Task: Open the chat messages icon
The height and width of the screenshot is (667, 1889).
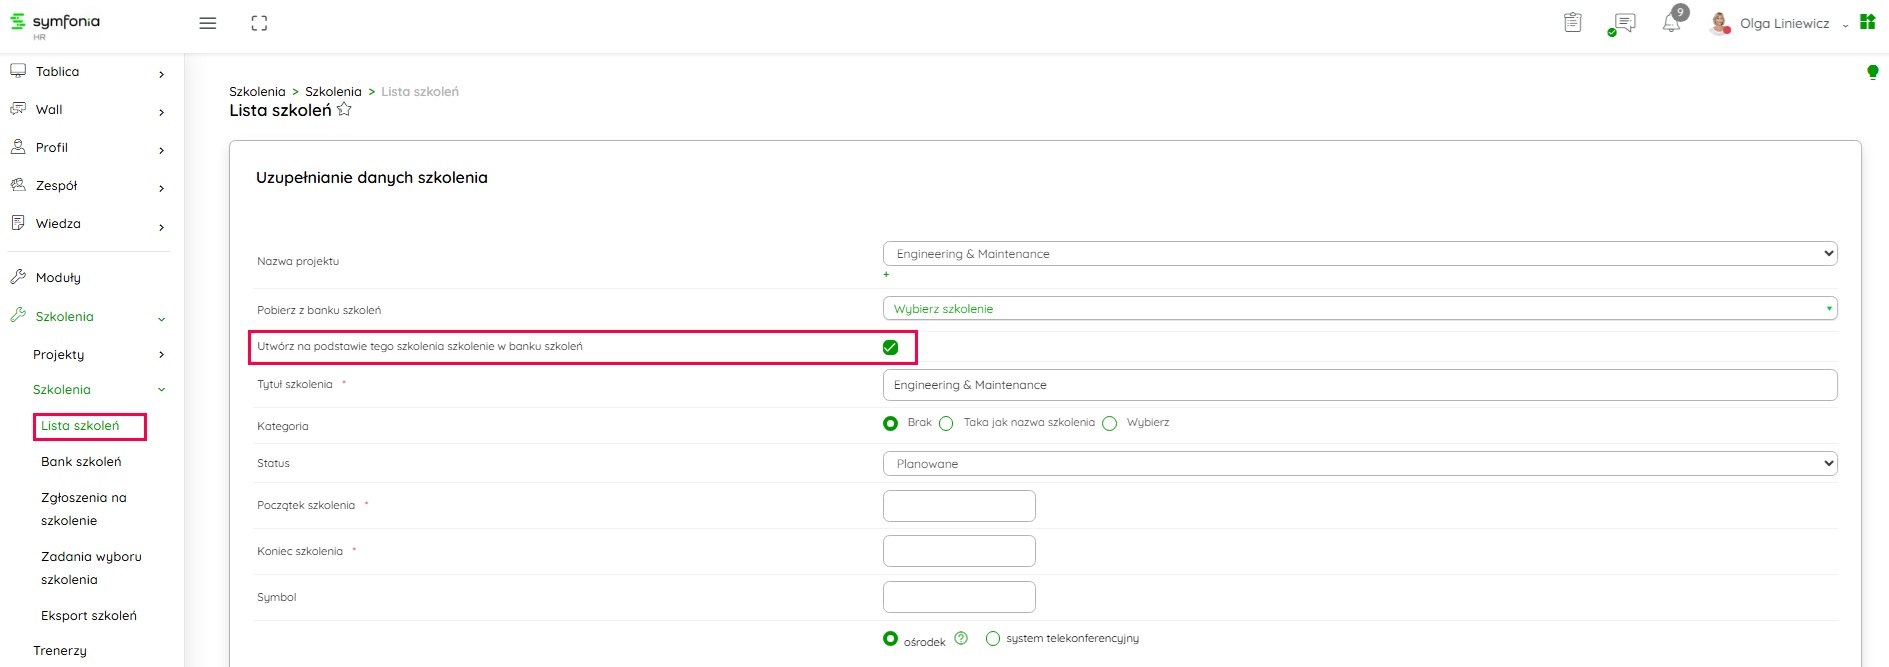Action: click(x=1624, y=22)
